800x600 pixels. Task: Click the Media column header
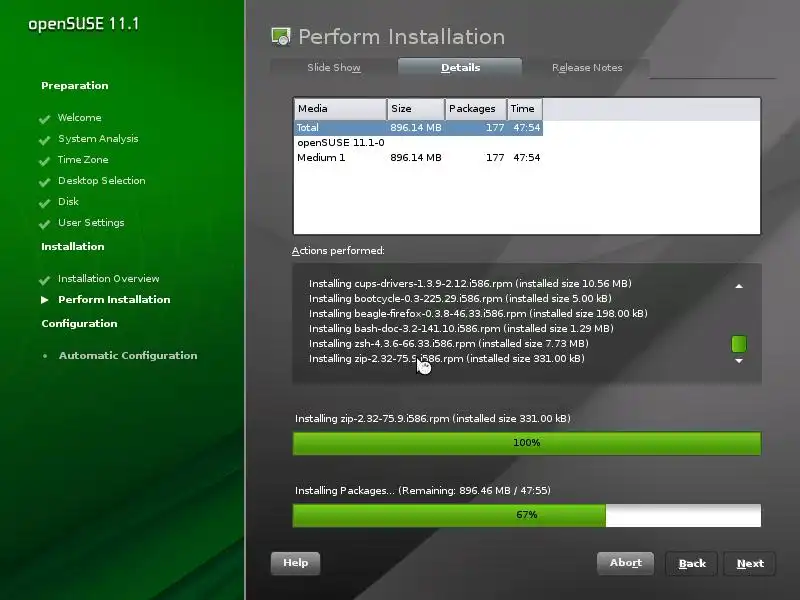pyautogui.click(x=340, y=109)
